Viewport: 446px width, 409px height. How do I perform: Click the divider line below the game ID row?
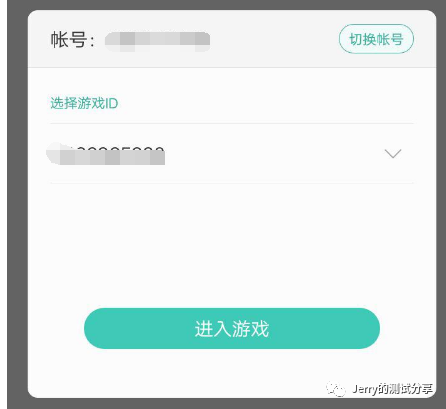232,183
